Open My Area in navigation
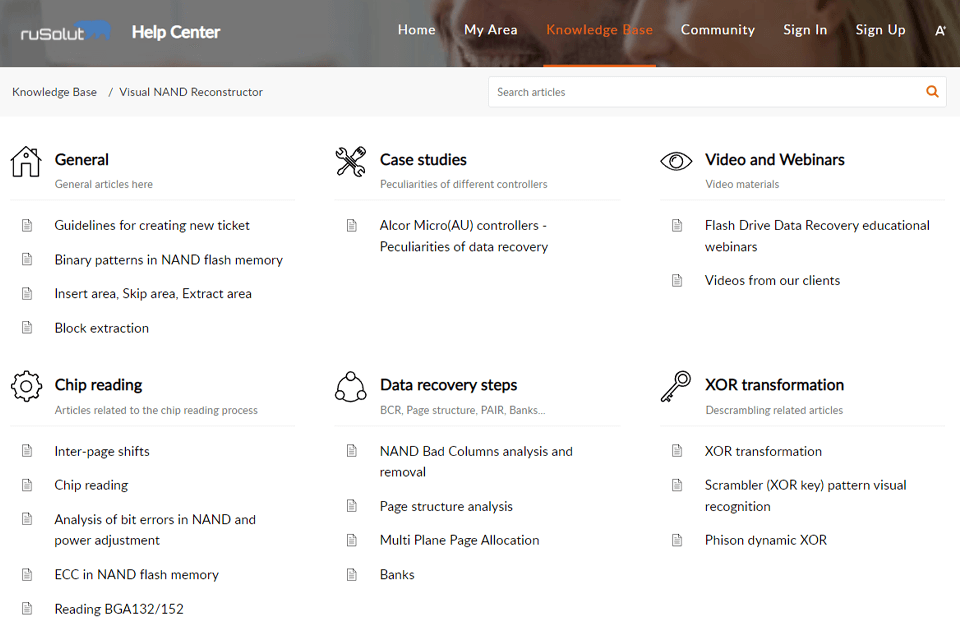Image resolution: width=960 pixels, height=640 pixels. click(490, 30)
